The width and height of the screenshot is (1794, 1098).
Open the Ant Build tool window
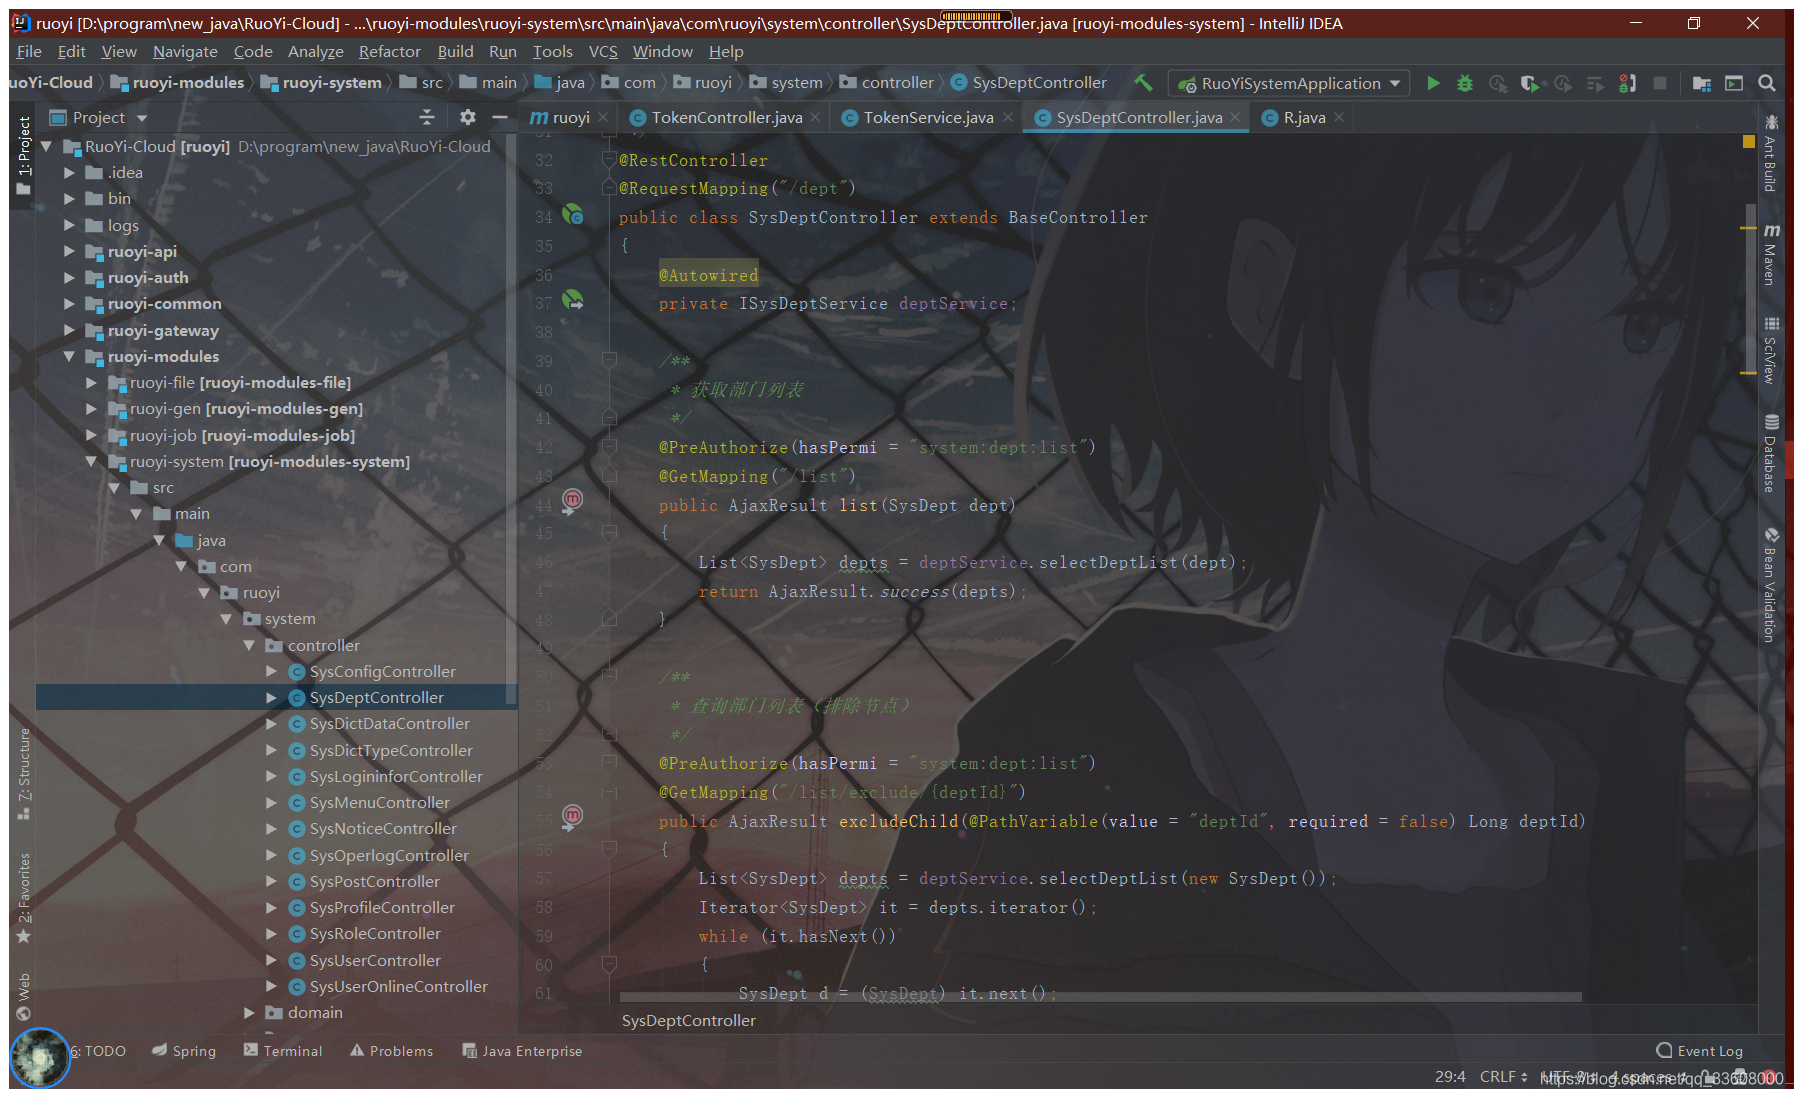point(1771,152)
